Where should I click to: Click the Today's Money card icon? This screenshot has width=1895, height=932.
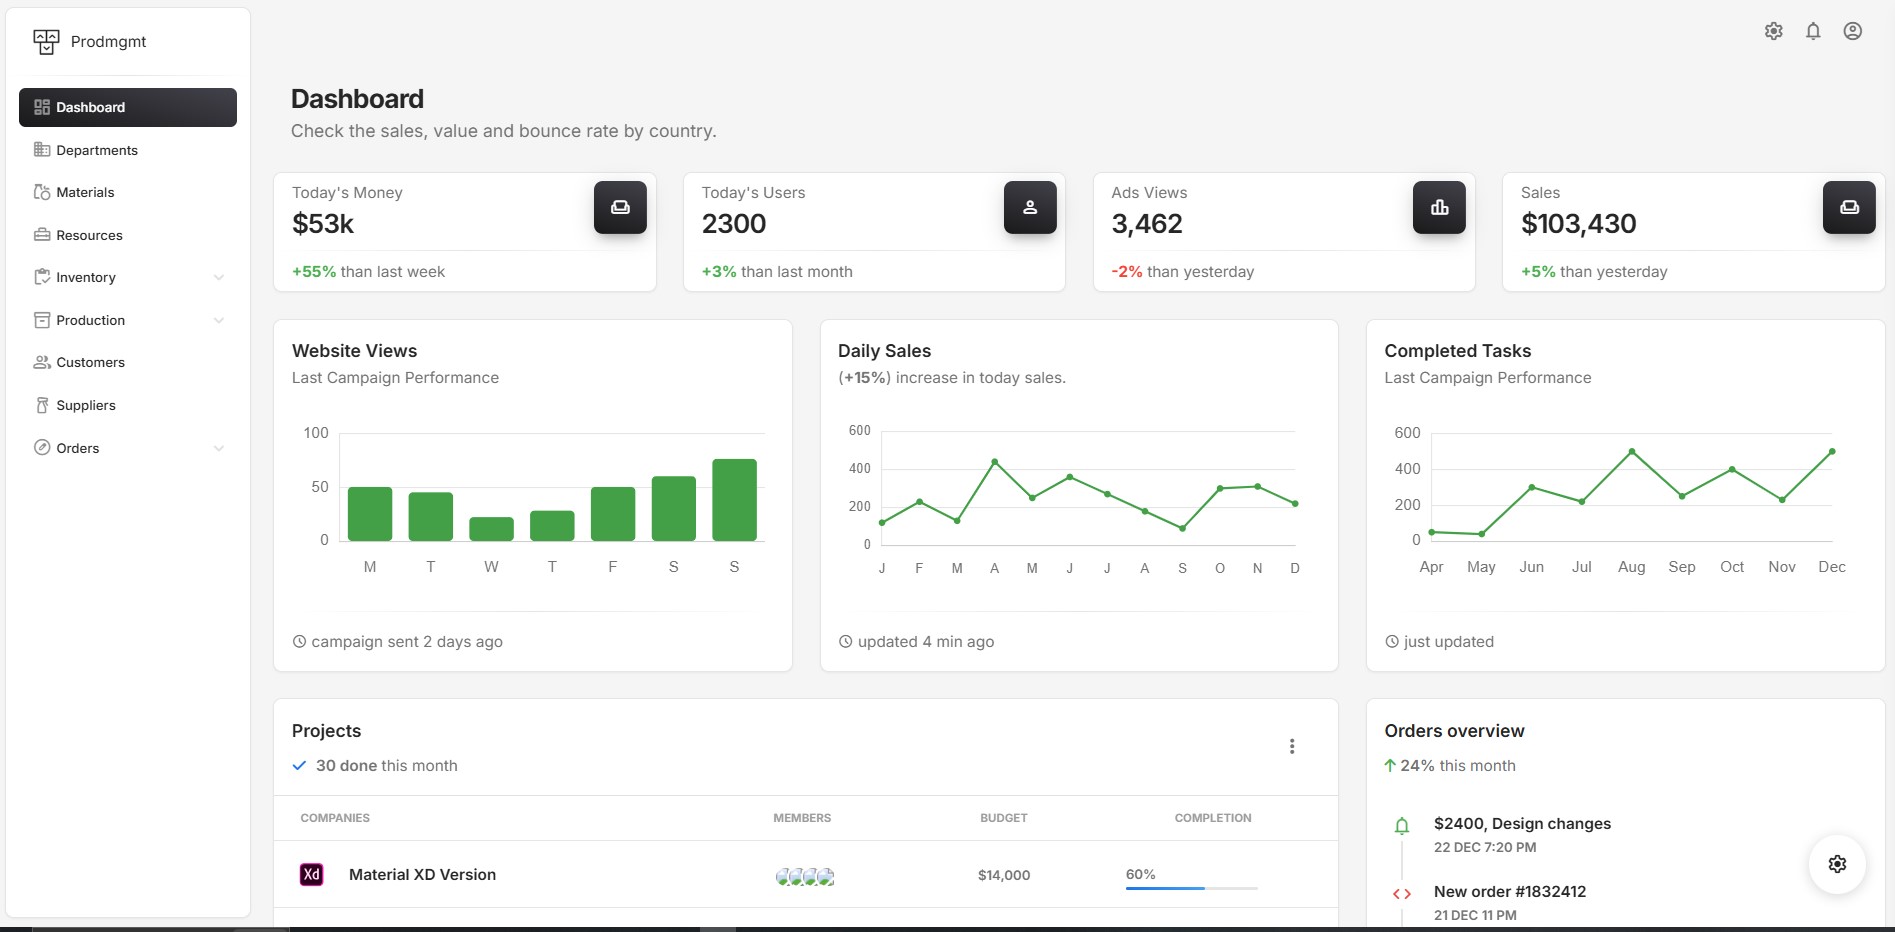[x=620, y=208]
